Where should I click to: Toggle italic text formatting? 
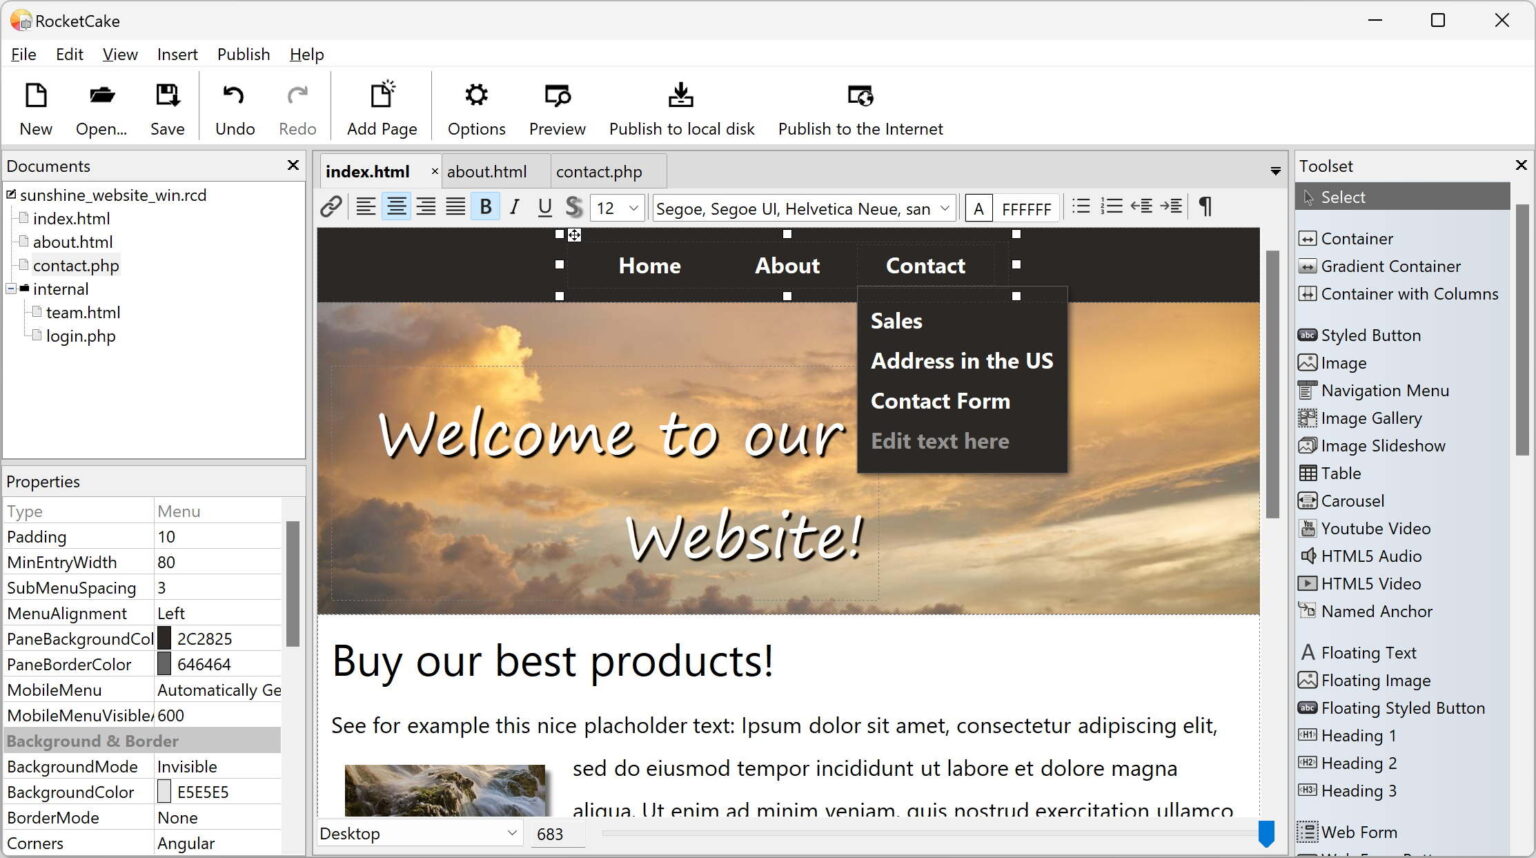(x=514, y=206)
